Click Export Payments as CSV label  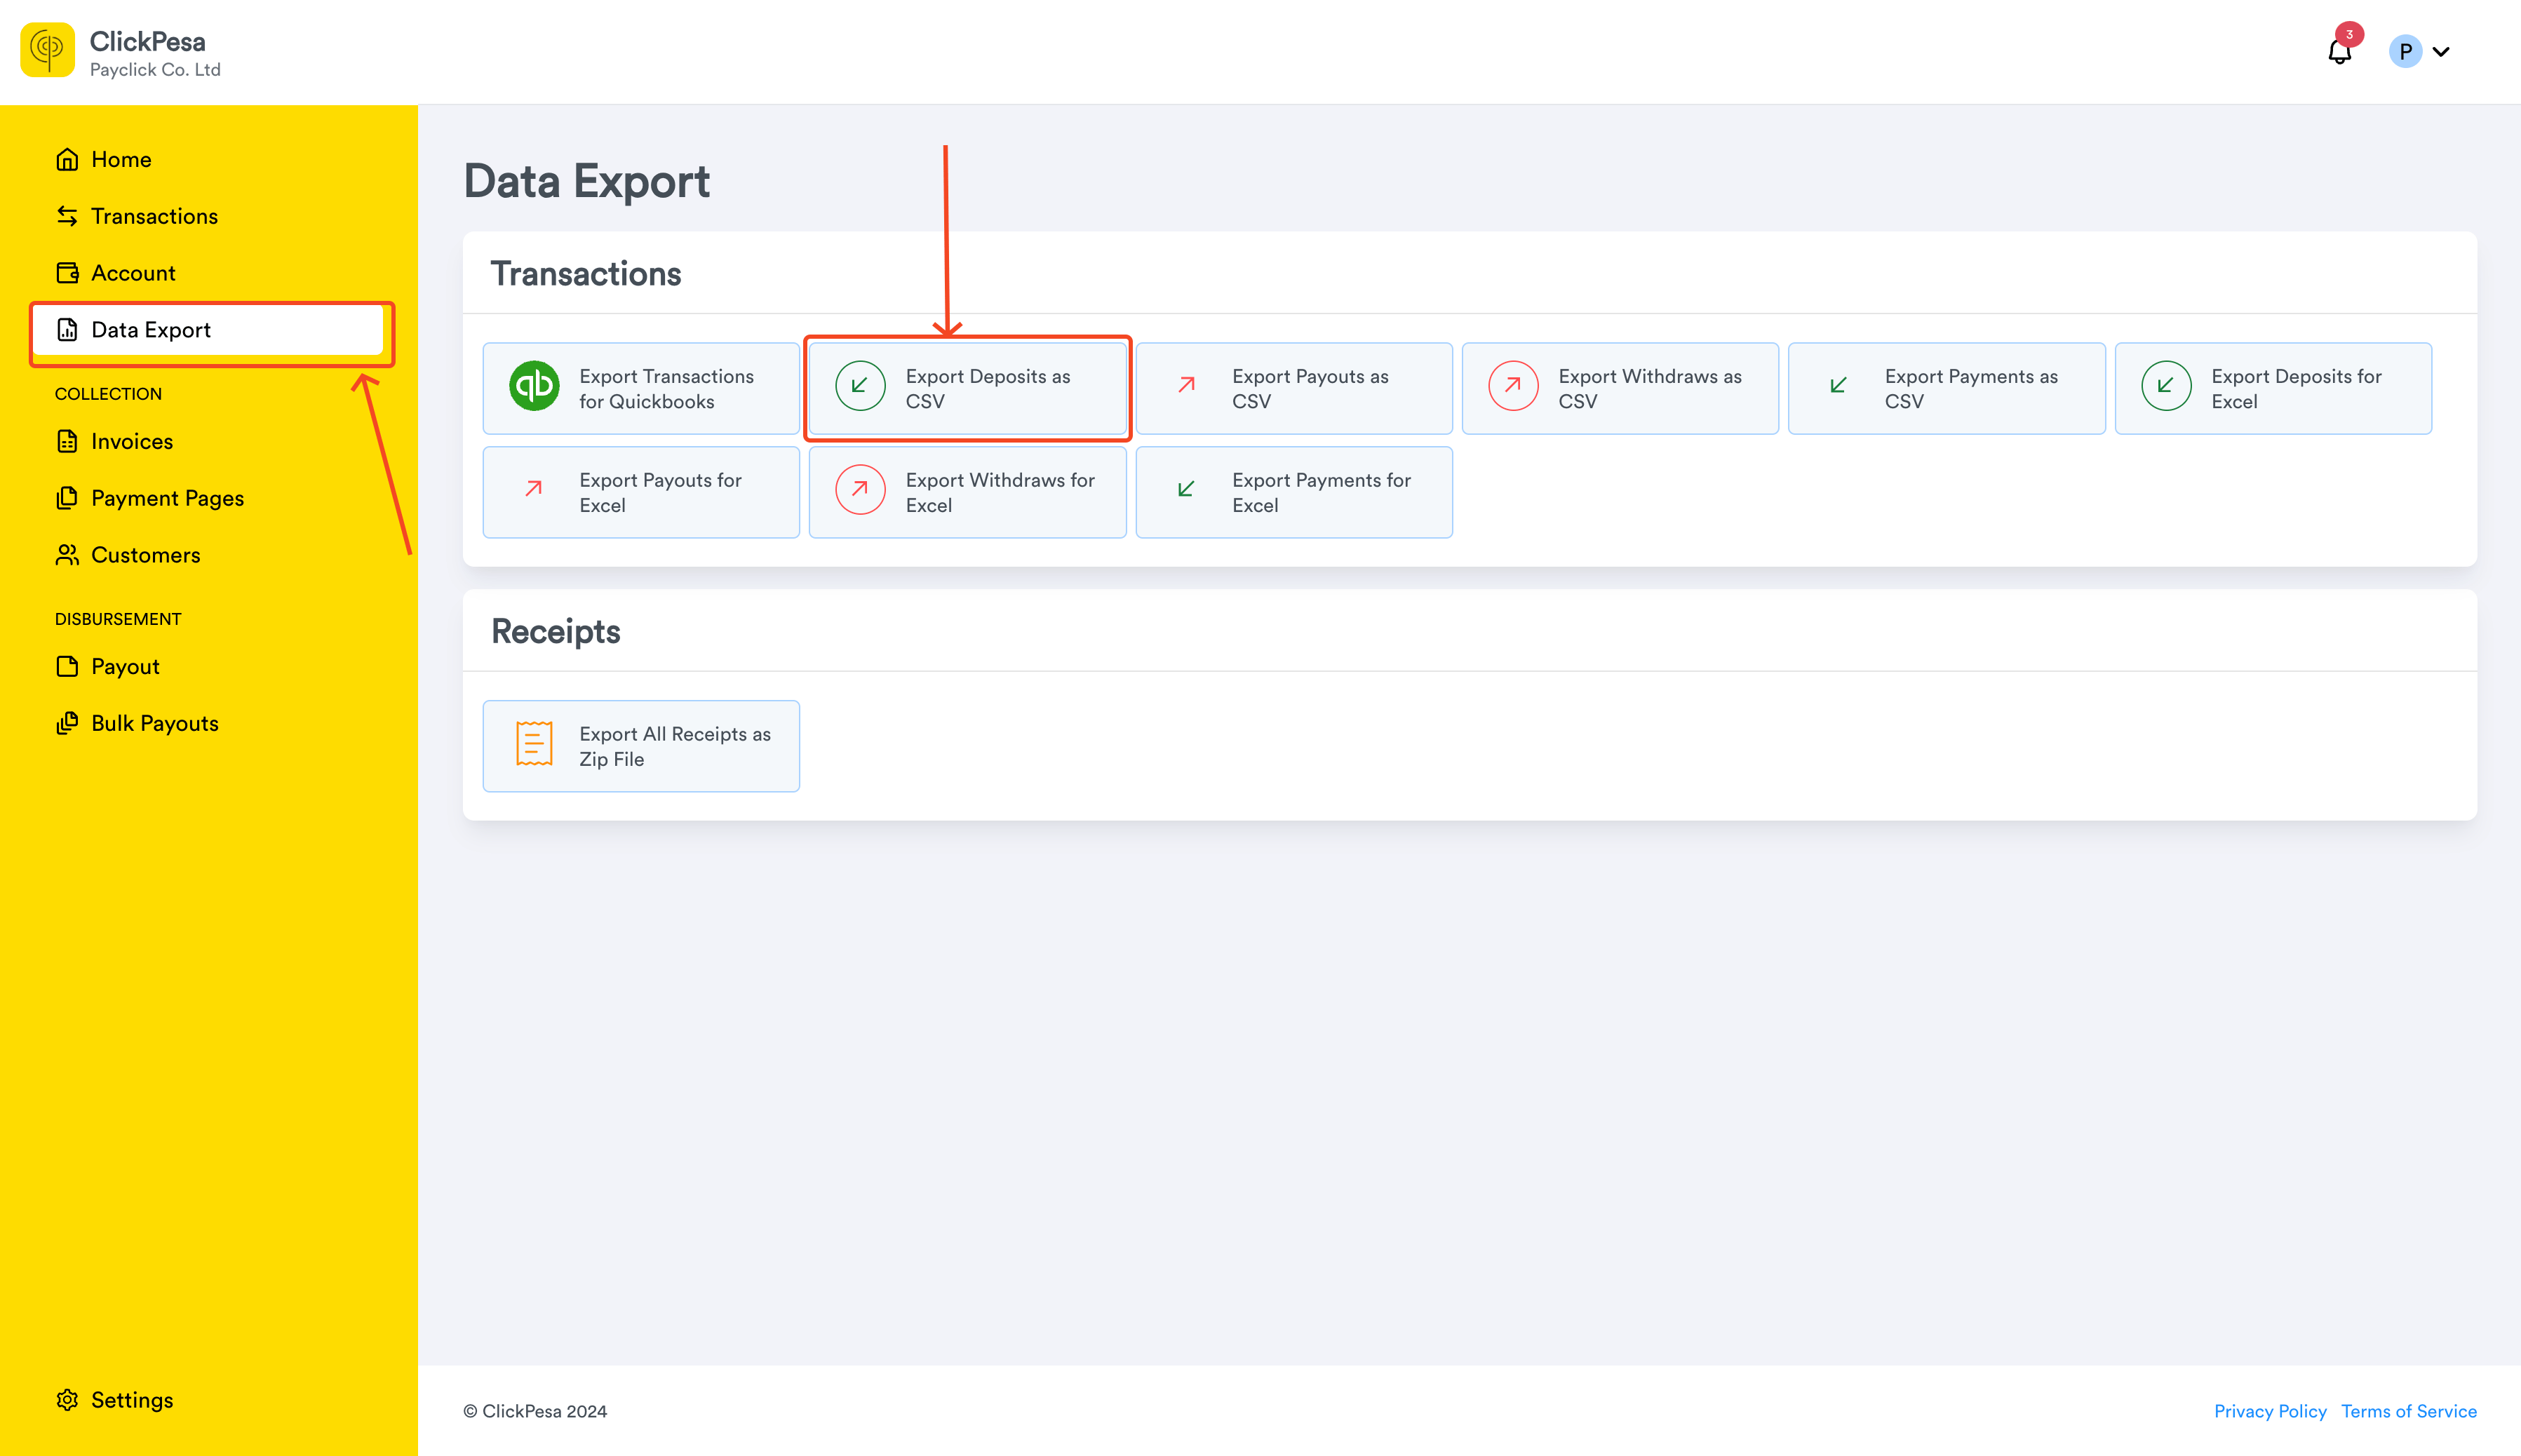click(1971, 389)
